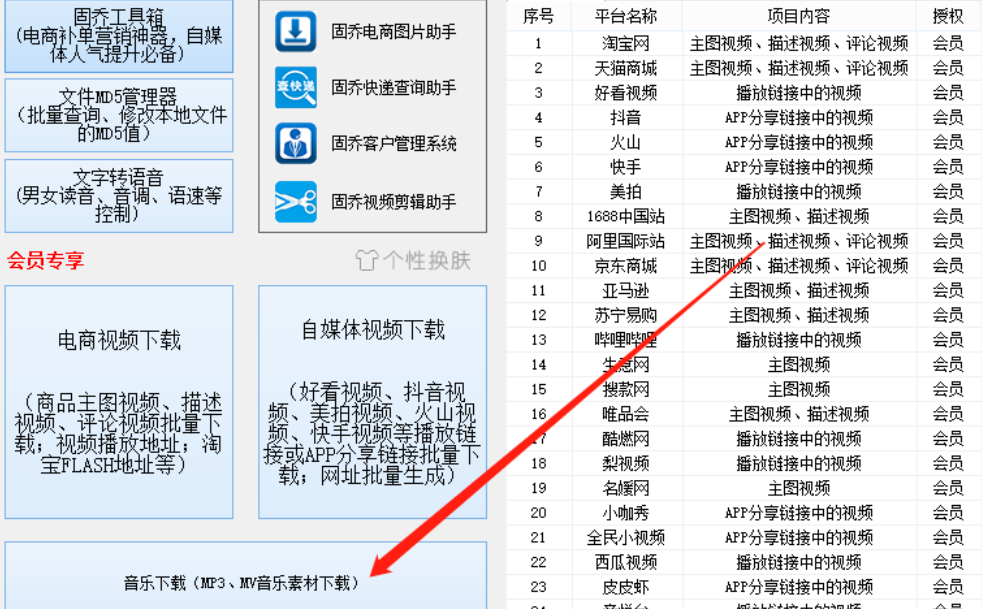Image resolution: width=982 pixels, height=609 pixels.
Task: Select the 火山 platform cell
Action: point(626,142)
